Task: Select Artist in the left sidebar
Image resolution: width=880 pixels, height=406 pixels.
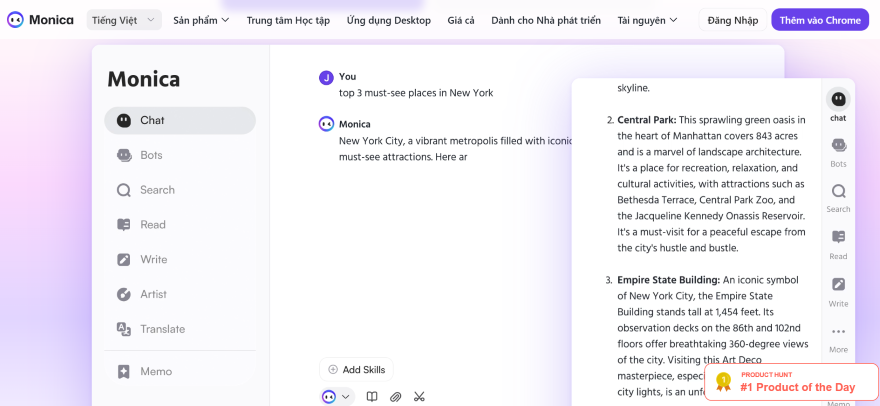Action: (152, 294)
